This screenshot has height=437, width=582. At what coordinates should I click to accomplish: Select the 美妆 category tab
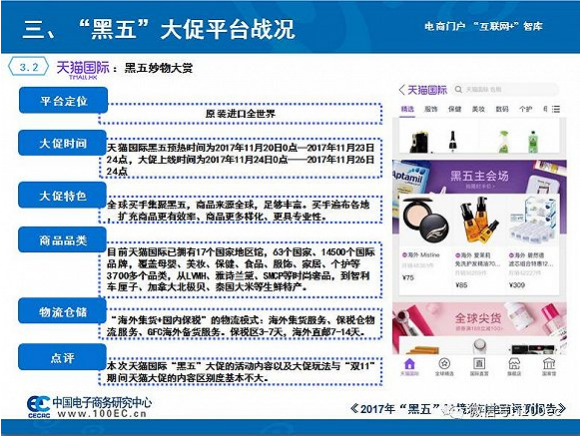click(x=478, y=109)
